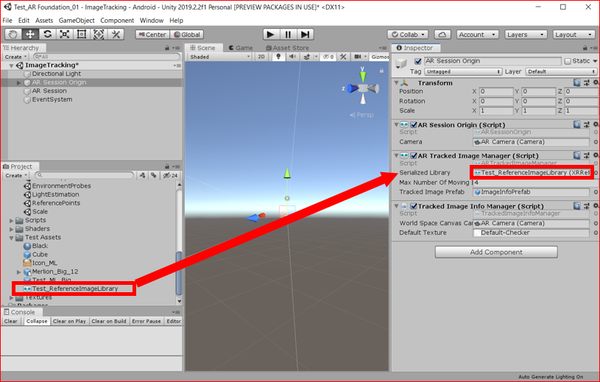Select the Rect tool

click(x=82, y=34)
